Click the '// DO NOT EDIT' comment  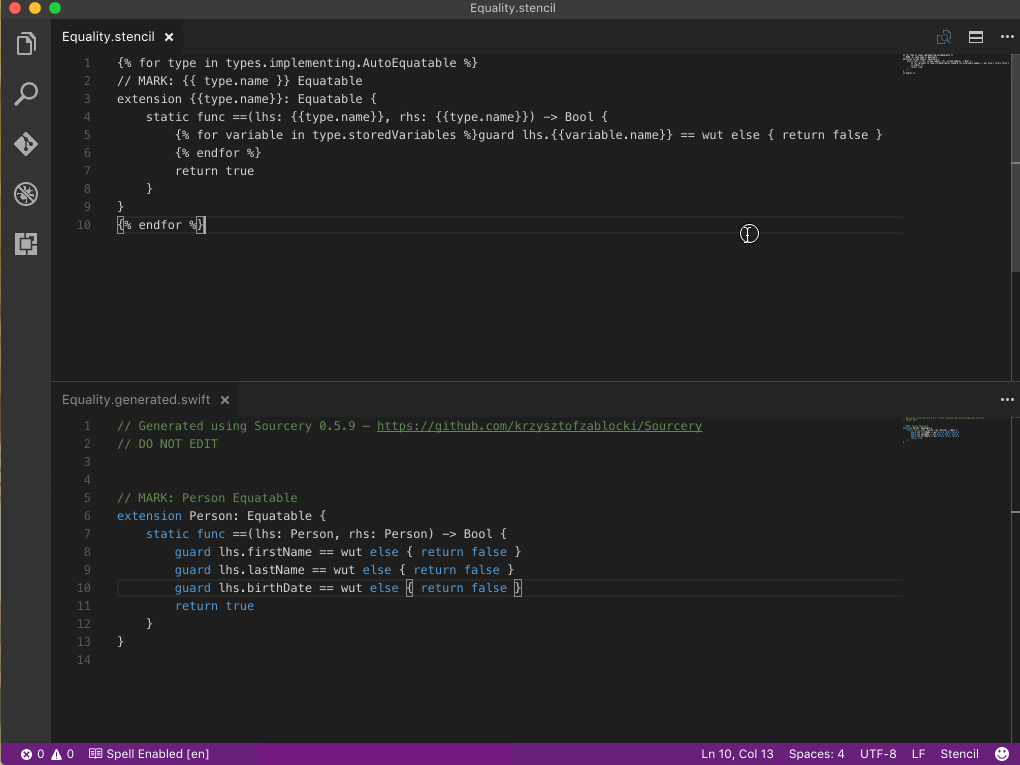167,444
